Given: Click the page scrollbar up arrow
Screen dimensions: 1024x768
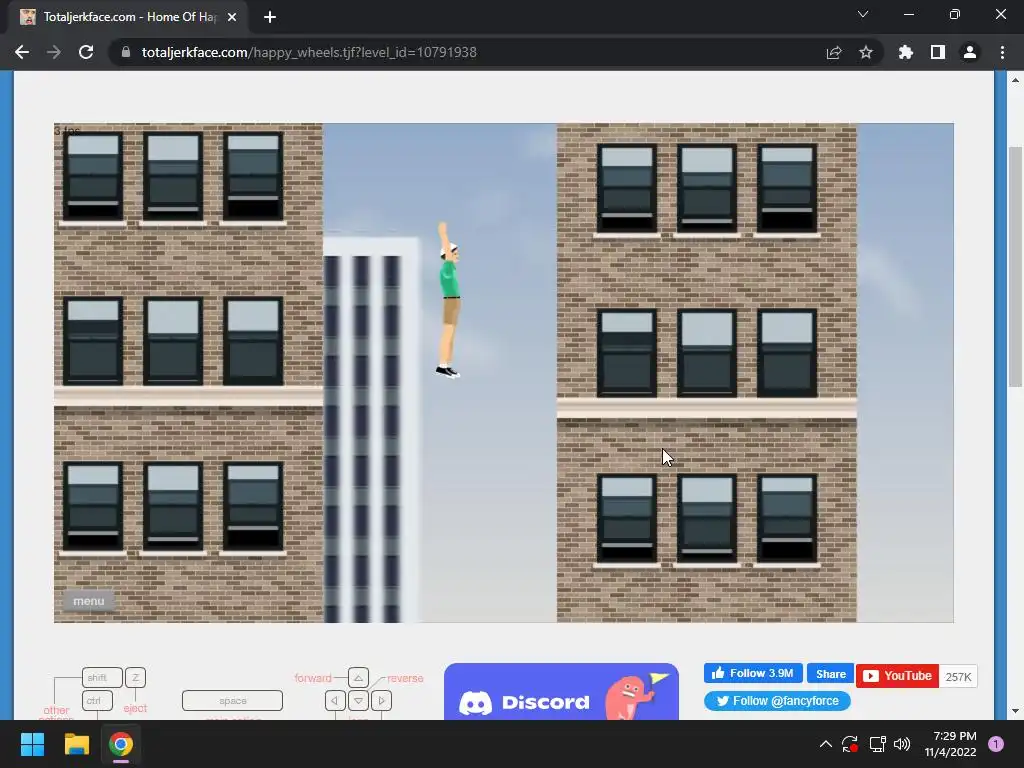Looking at the screenshot, I should (x=1016, y=80).
